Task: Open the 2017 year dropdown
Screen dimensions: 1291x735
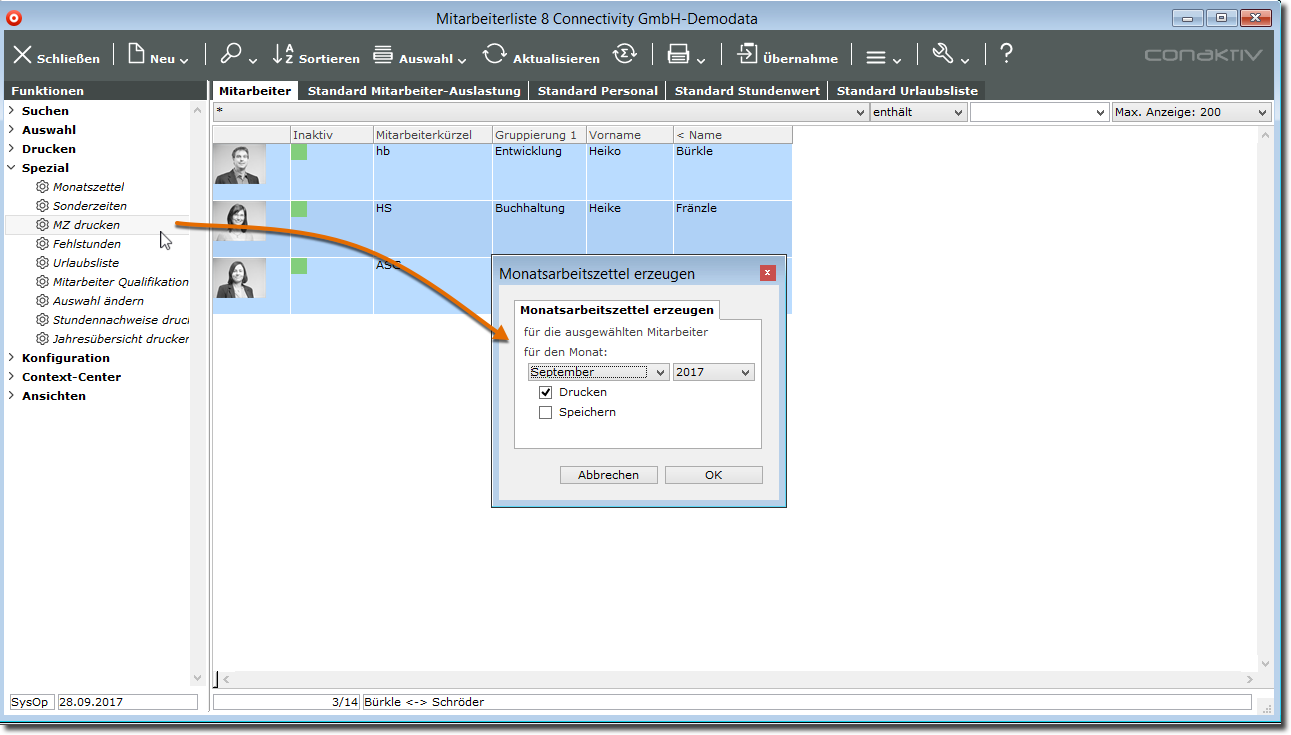Action: click(x=713, y=372)
